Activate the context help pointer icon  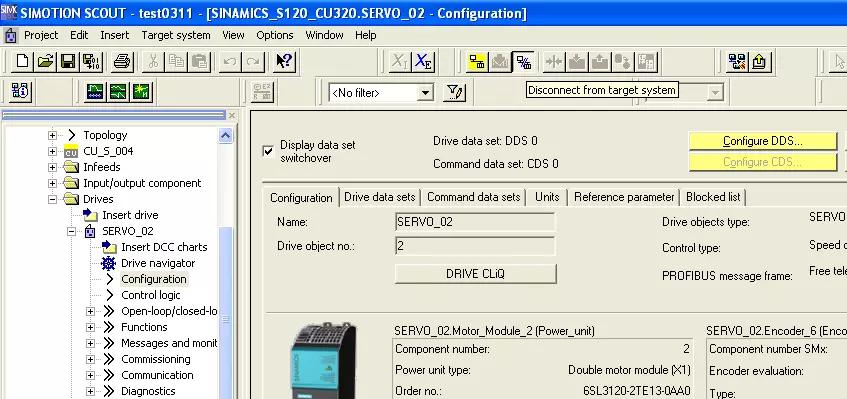point(284,61)
